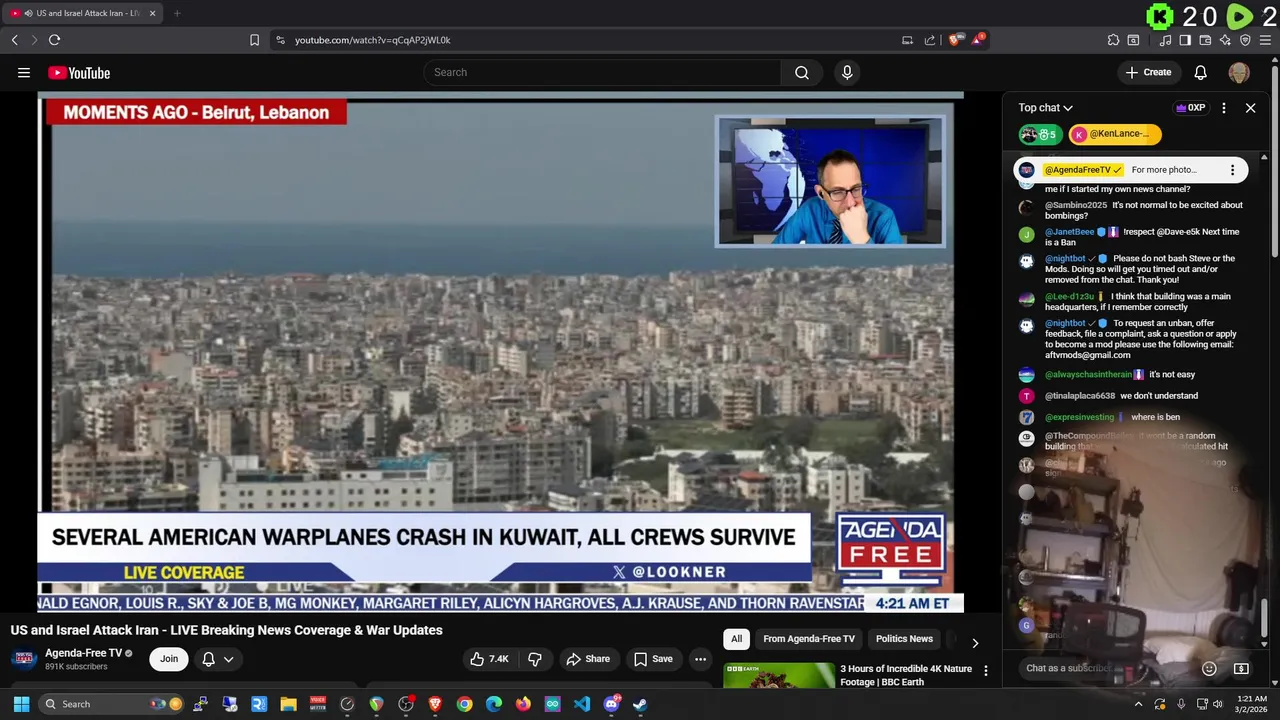Submit the search with the magnifier button
Image resolution: width=1280 pixels, height=720 pixels.
802,72
